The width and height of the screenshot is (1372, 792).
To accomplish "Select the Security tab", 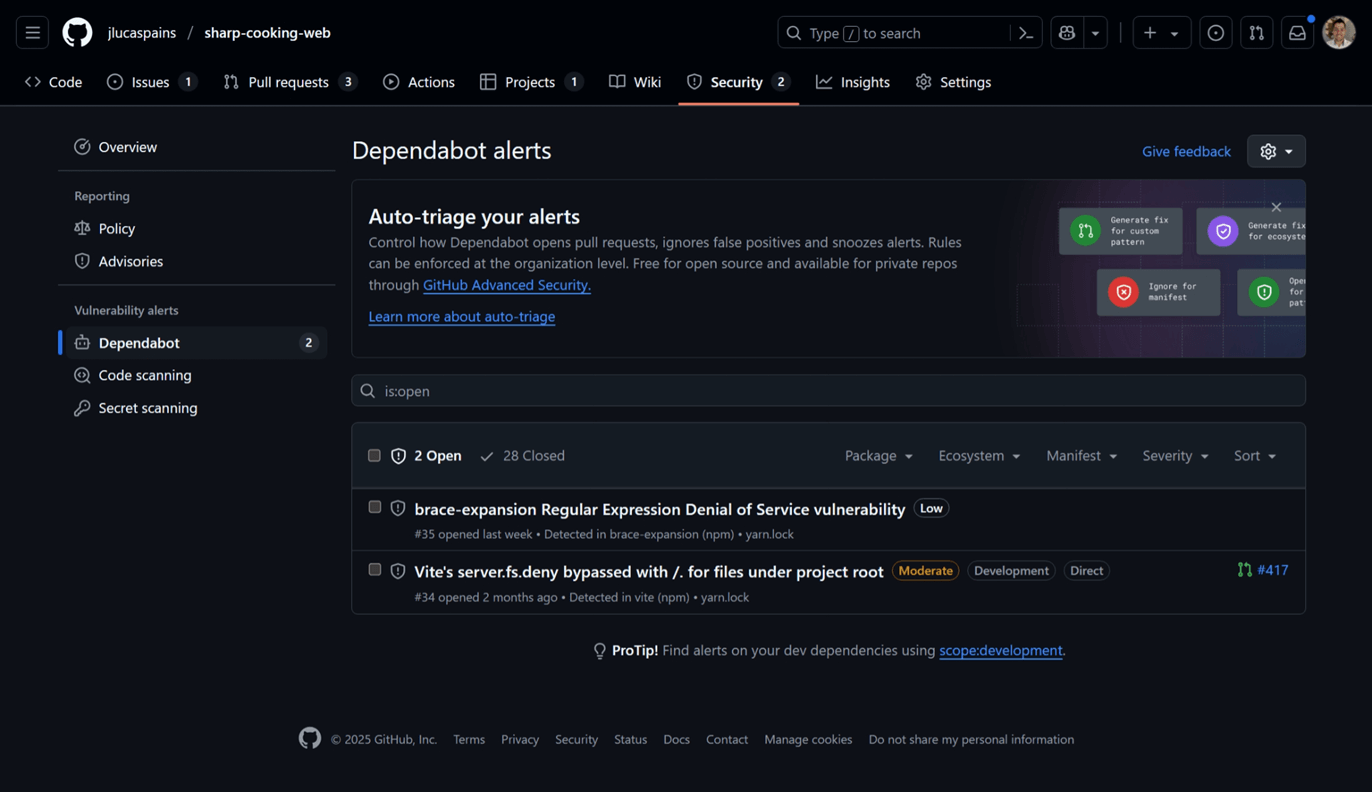I will (738, 82).
